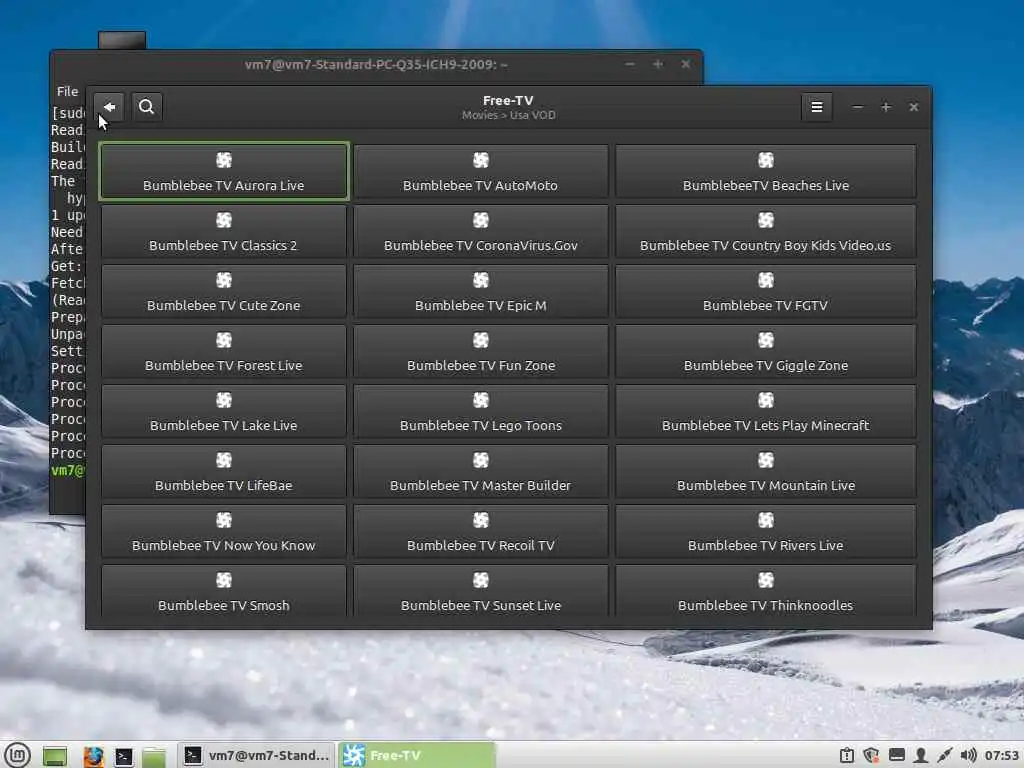Viewport: 1024px width, 768px height.
Task: Launch Firefox from the taskbar
Action: (93, 756)
